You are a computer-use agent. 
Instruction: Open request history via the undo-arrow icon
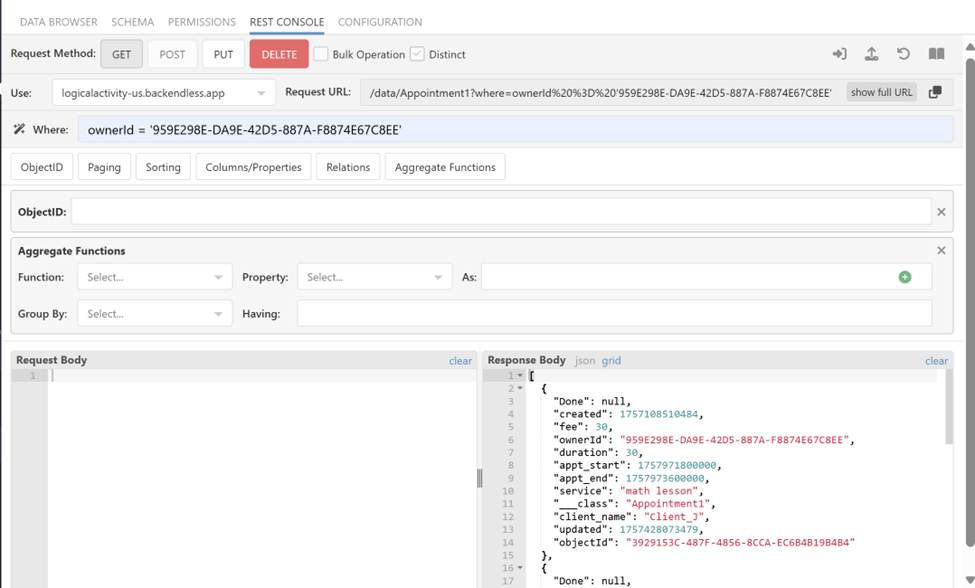pyautogui.click(x=903, y=54)
